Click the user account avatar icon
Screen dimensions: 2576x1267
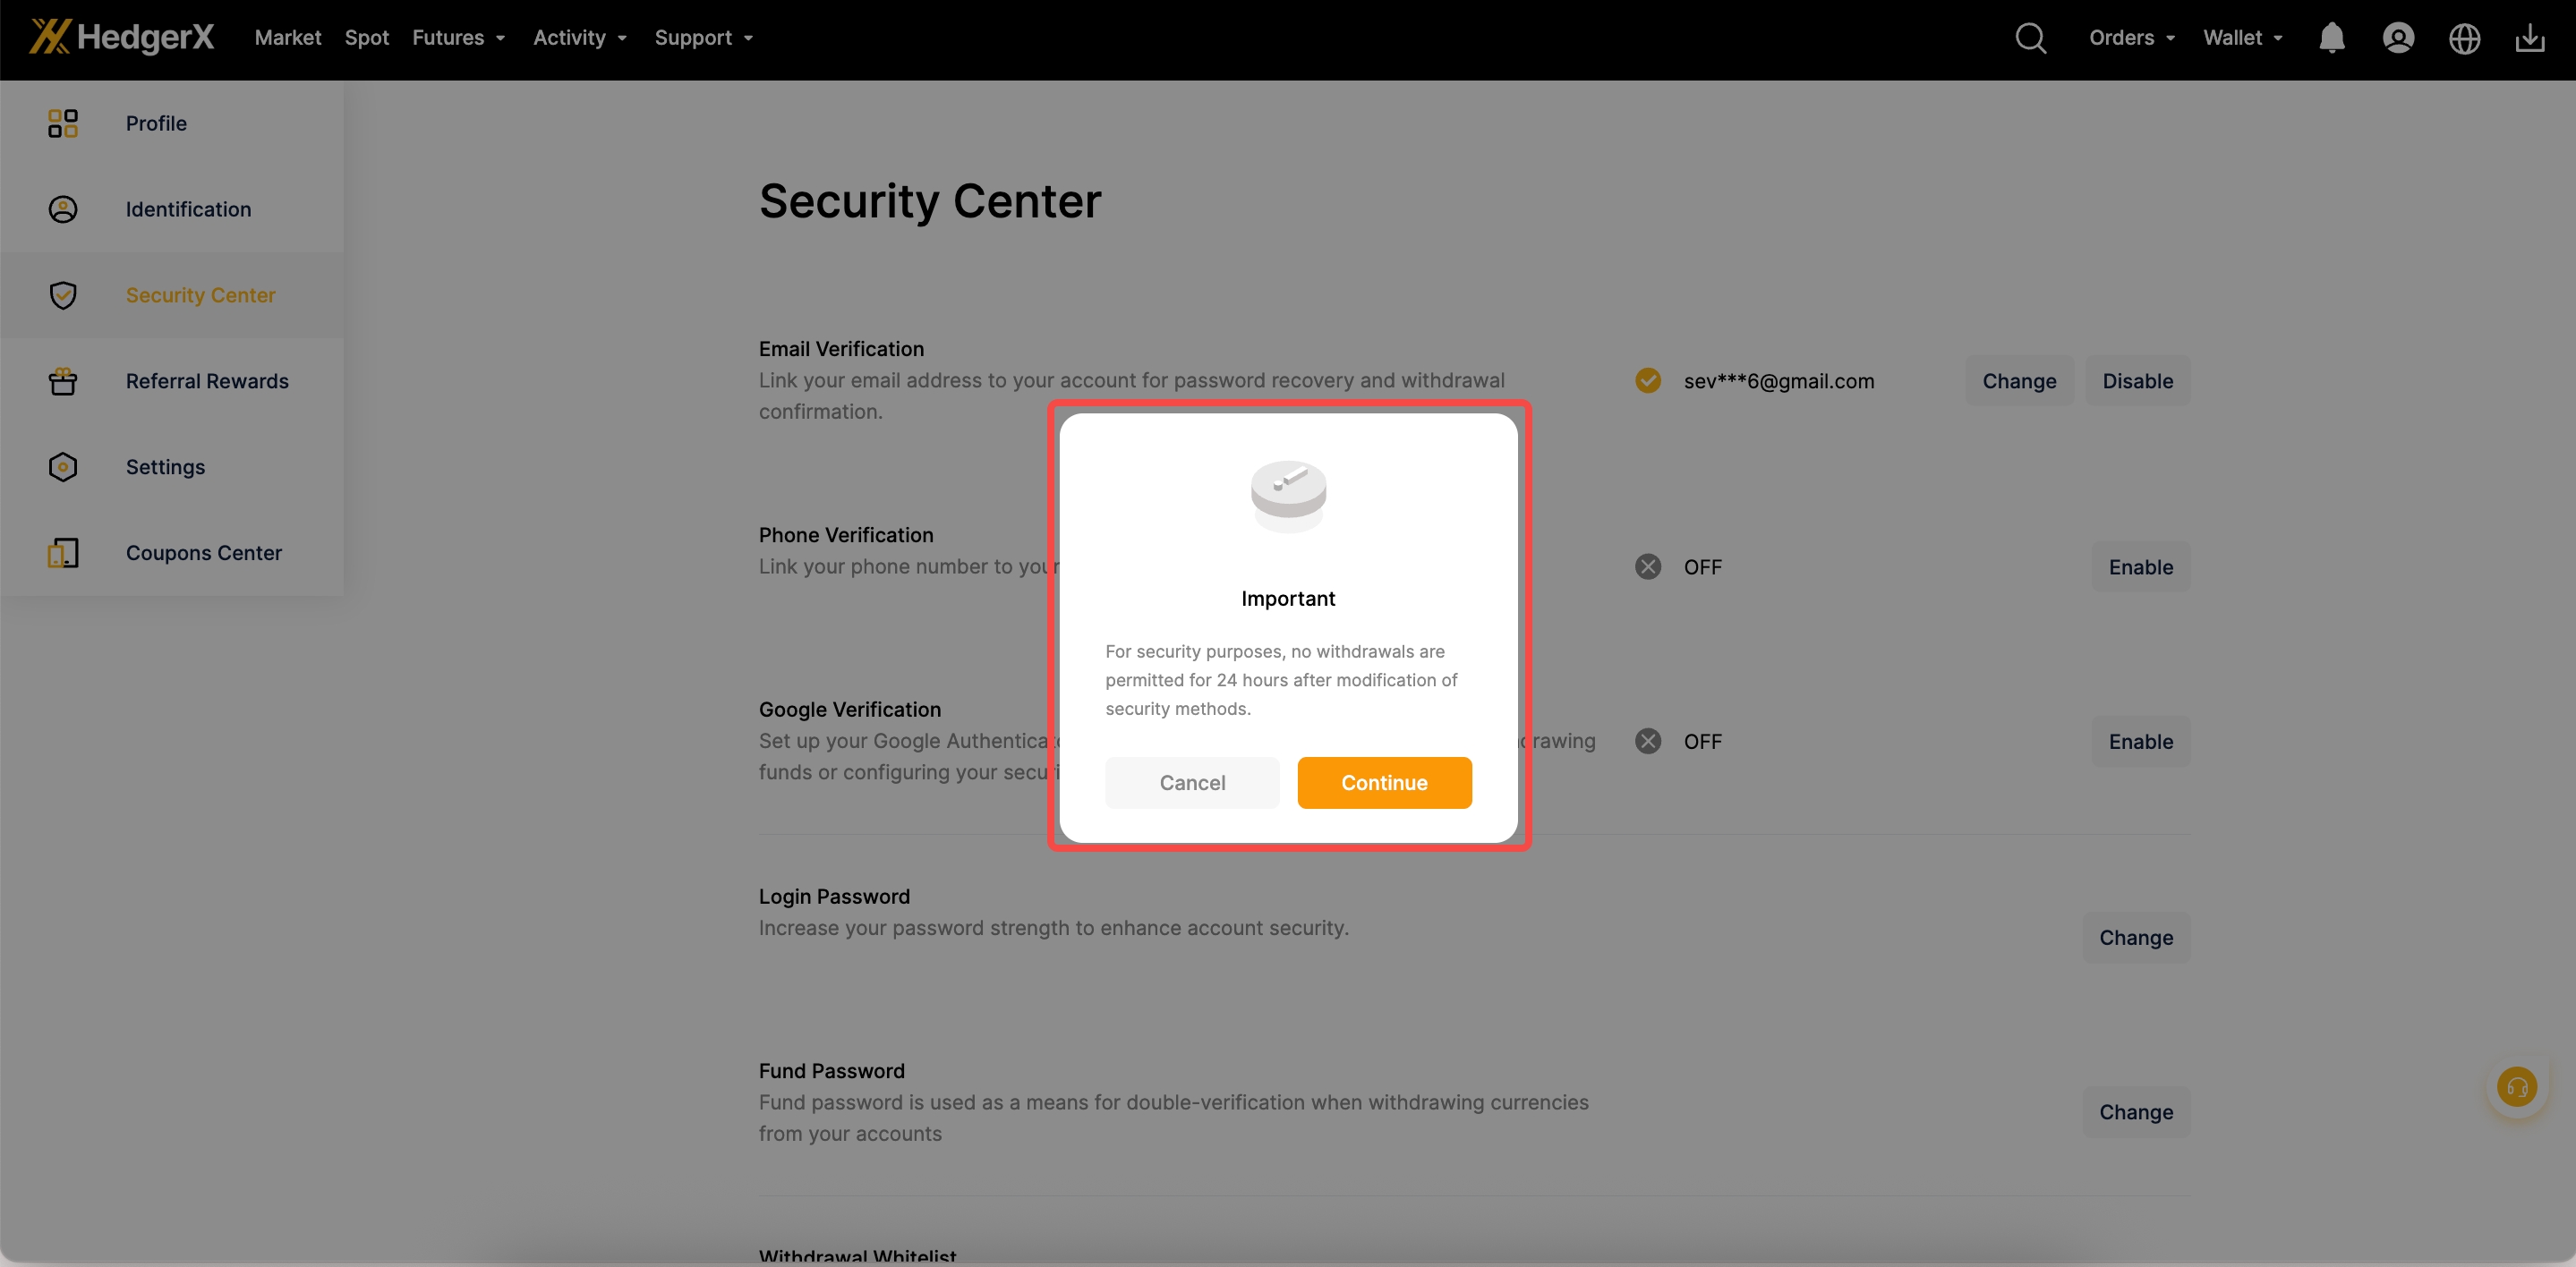2397,38
